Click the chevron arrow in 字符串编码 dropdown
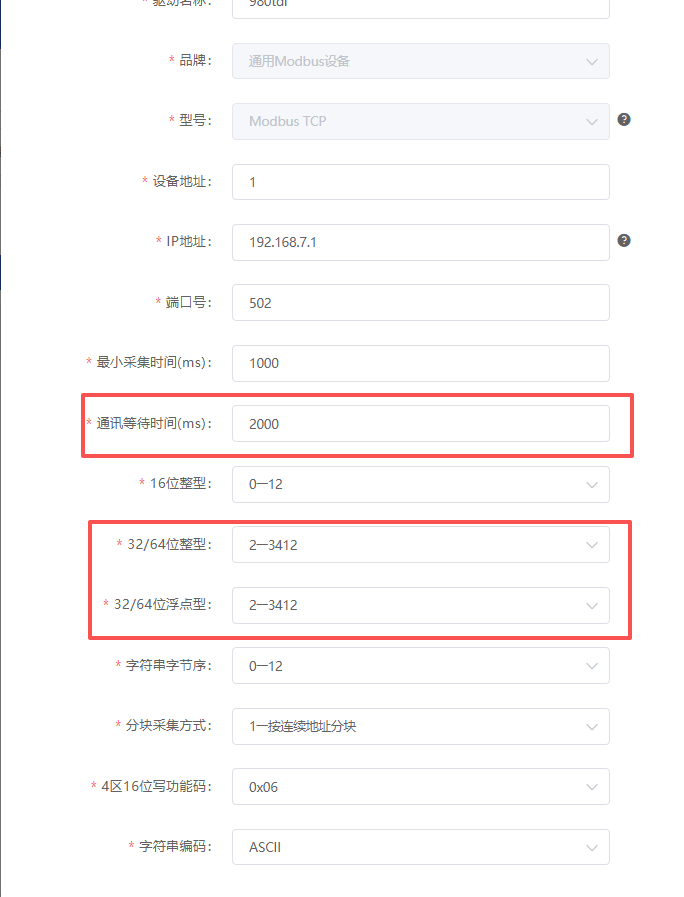 (592, 847)
